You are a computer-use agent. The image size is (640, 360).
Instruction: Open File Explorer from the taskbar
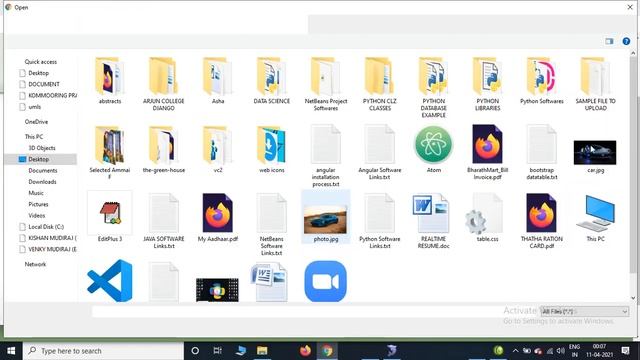coord(262,351)
